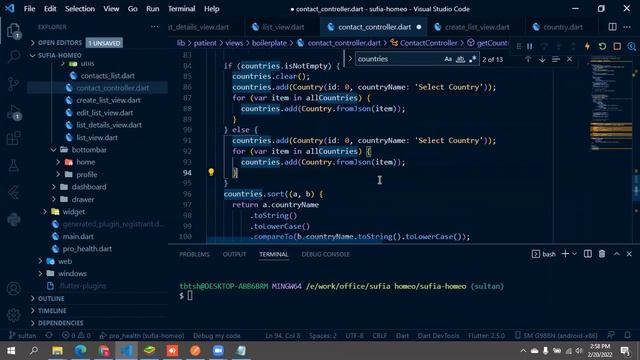Viewport: 640px width, 360px height.
Task: Open the Extensions view
Action: click(x=13, y=138)
